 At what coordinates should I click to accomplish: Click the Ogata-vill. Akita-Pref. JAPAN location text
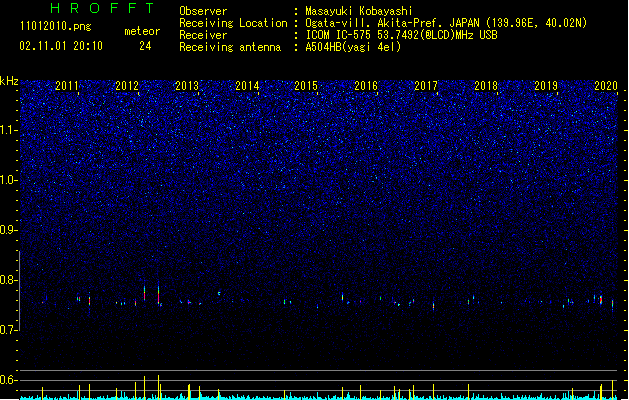click(446, 23)
